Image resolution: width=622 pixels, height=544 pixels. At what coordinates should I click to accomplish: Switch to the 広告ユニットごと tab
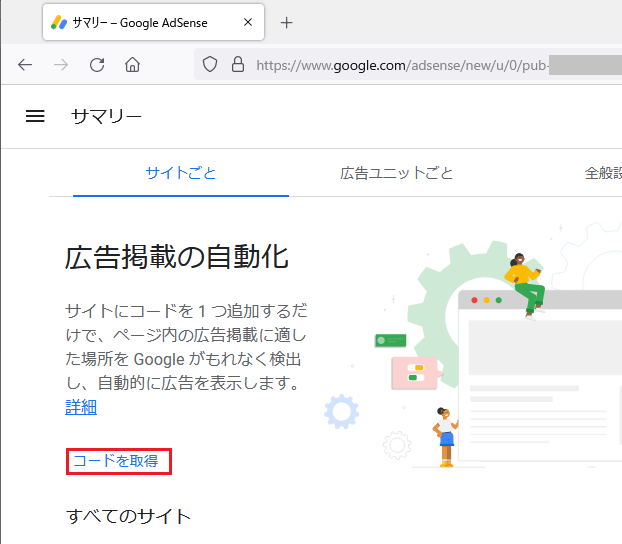click(x=397, y=173)
